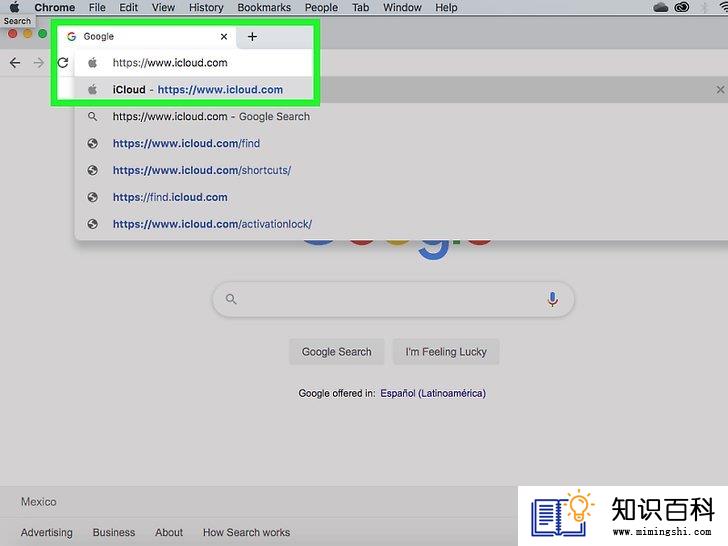Remove the iCloud suggestion with X
The image size is (728, 546).
pos(720,90)
